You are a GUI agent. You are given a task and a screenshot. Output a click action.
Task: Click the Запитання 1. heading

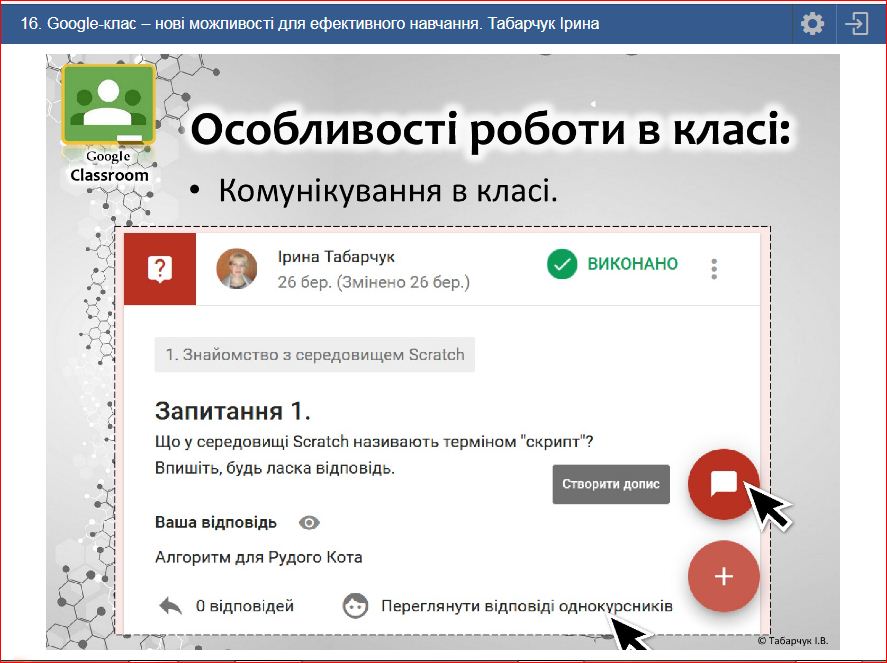tap(232, 411)
